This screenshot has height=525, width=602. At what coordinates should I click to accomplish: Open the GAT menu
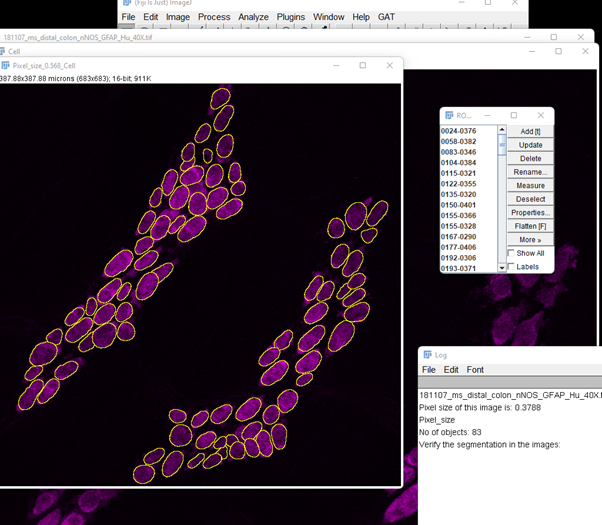(x=386, y=17)
